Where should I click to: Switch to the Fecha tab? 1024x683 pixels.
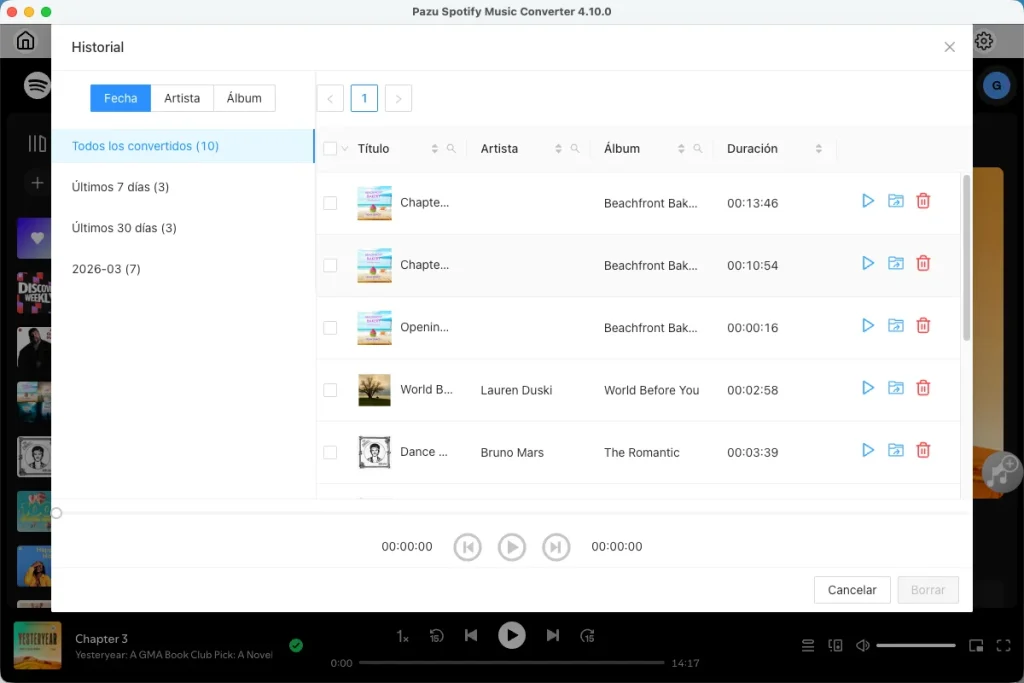[x=120, y=98]
